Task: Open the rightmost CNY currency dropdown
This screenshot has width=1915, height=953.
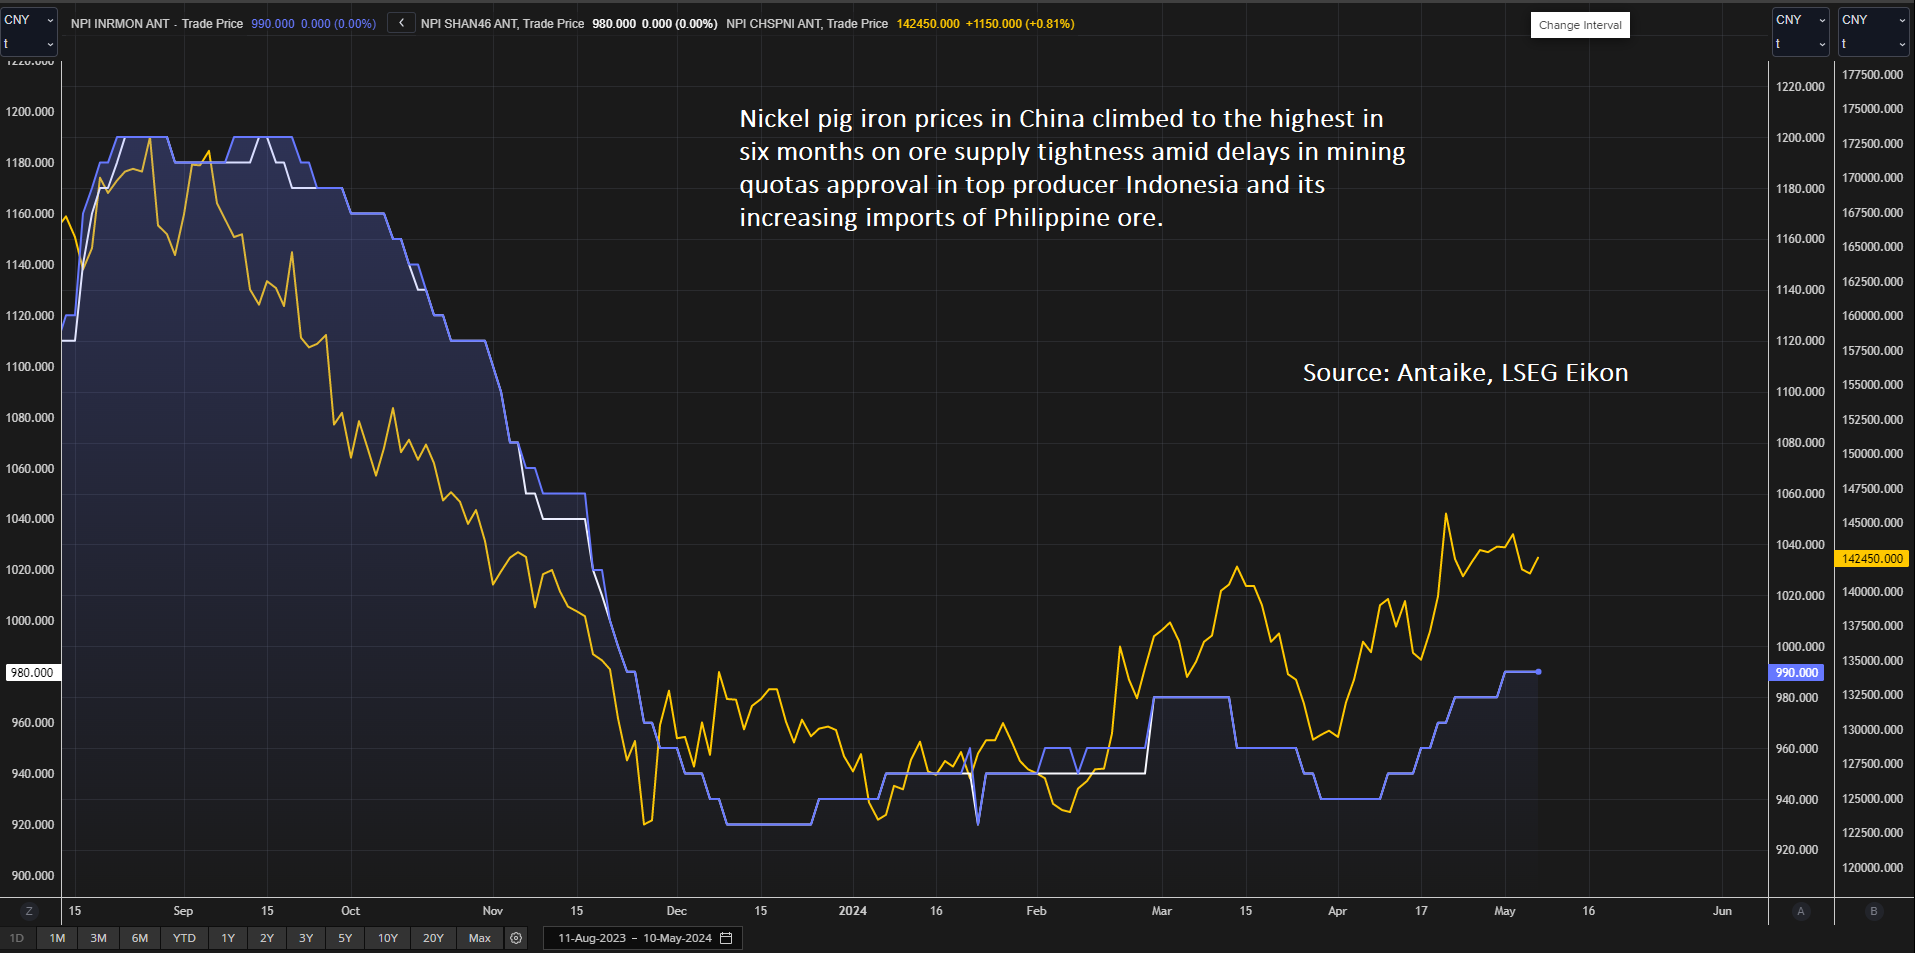Action: pyautogui.click(x=1873, y=20)
